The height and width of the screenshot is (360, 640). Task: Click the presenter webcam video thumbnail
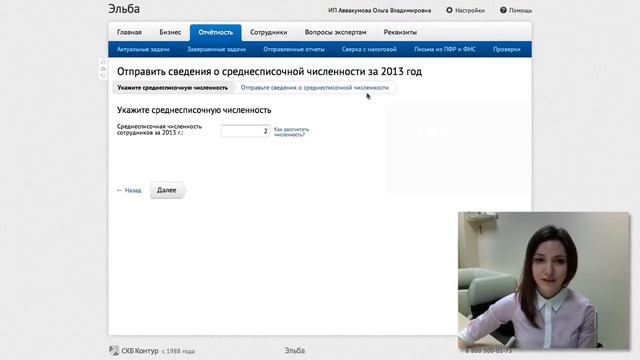(544, 281)
